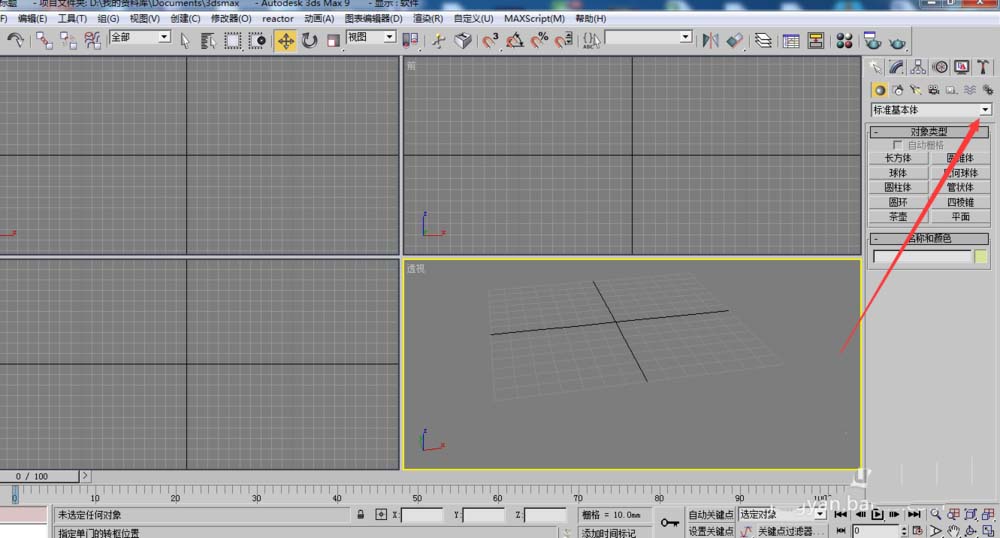
Task: Click the 圆环 torus button
Action: click(898, 202)
